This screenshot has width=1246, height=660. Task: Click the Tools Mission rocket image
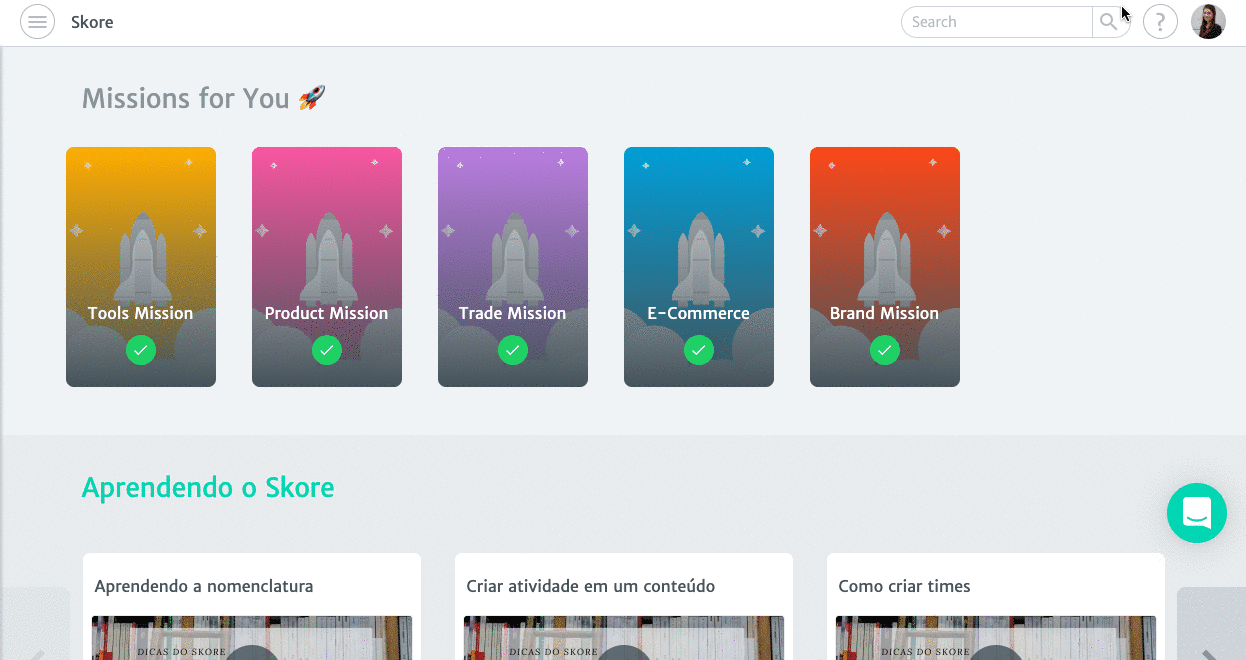(141, 257)
